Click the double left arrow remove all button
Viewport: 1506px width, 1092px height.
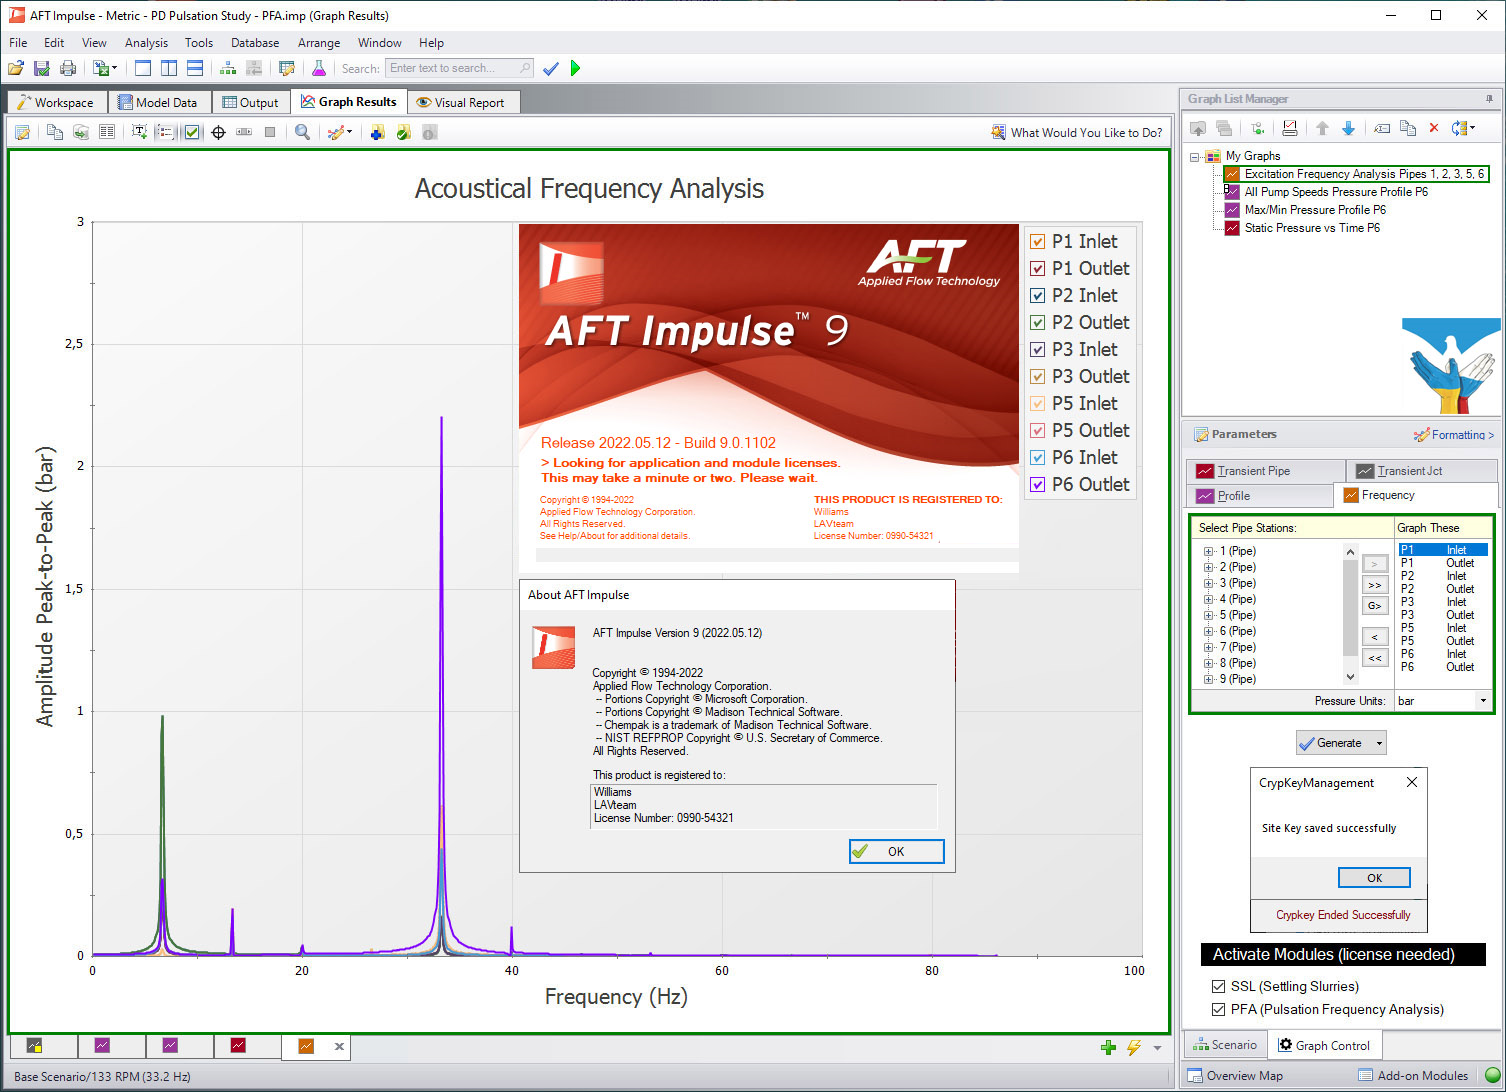1375,658
